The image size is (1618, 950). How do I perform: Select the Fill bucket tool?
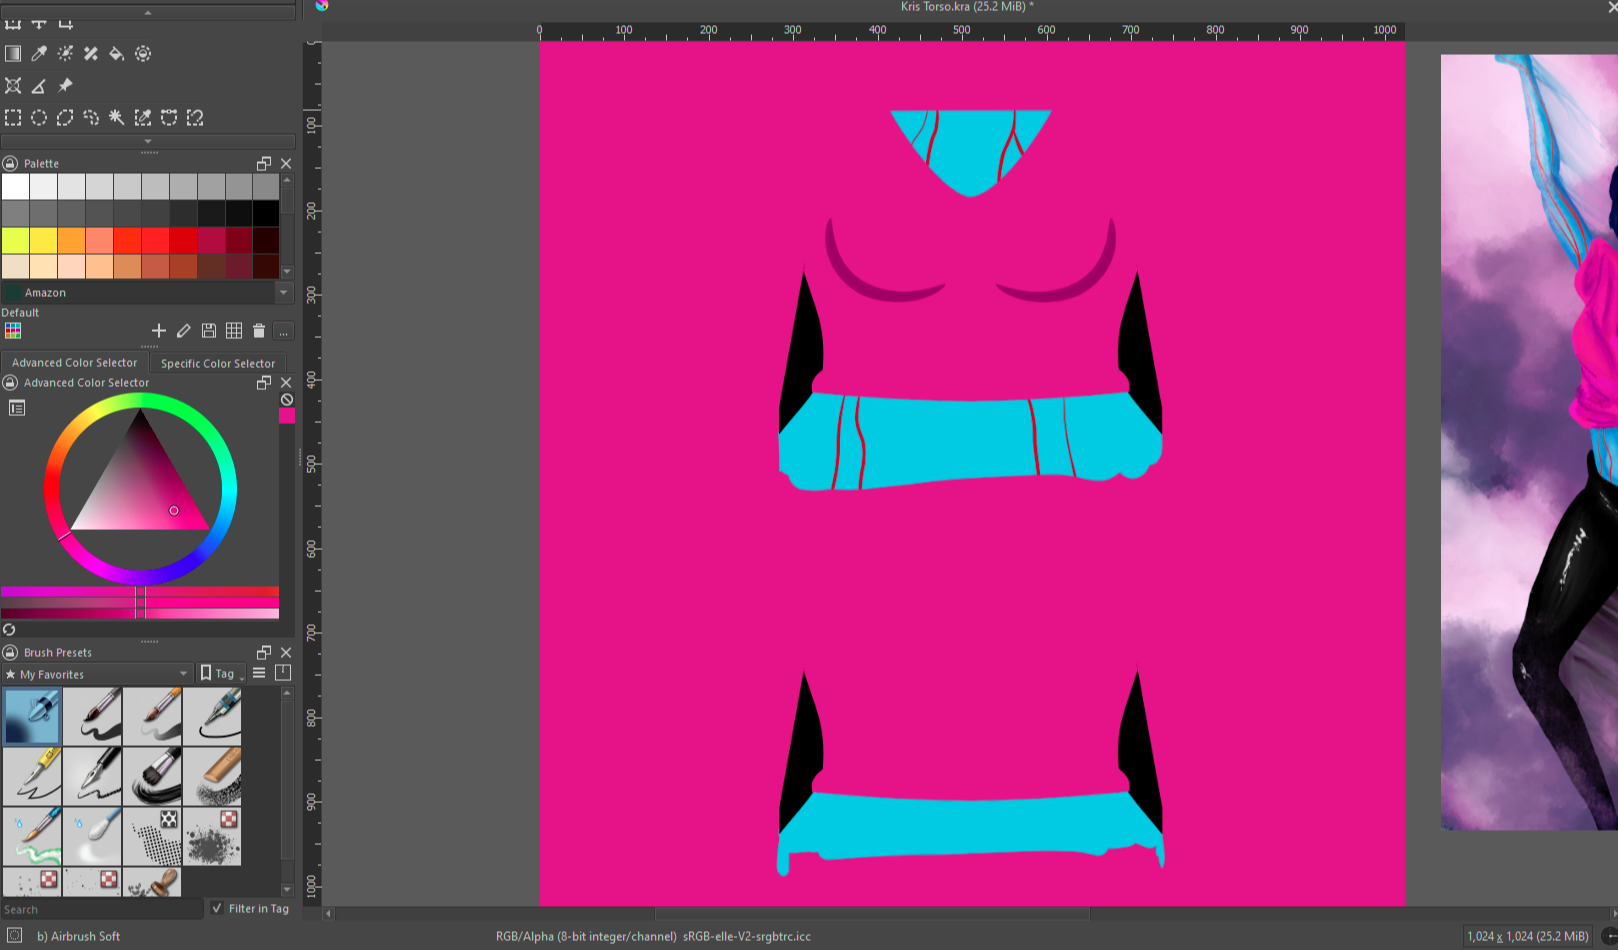(x=117, y=54)
